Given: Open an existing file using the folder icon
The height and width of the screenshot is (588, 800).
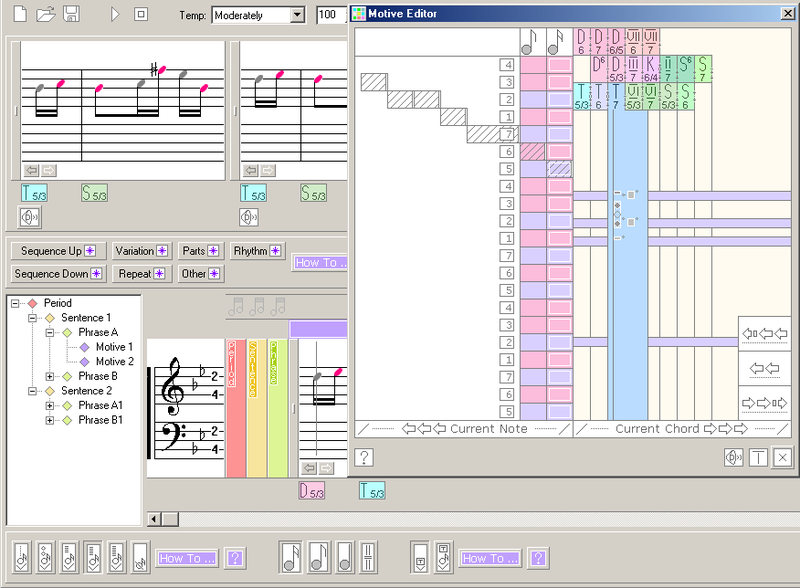Looking at the screenshot, I should click(x=48, y=13).
